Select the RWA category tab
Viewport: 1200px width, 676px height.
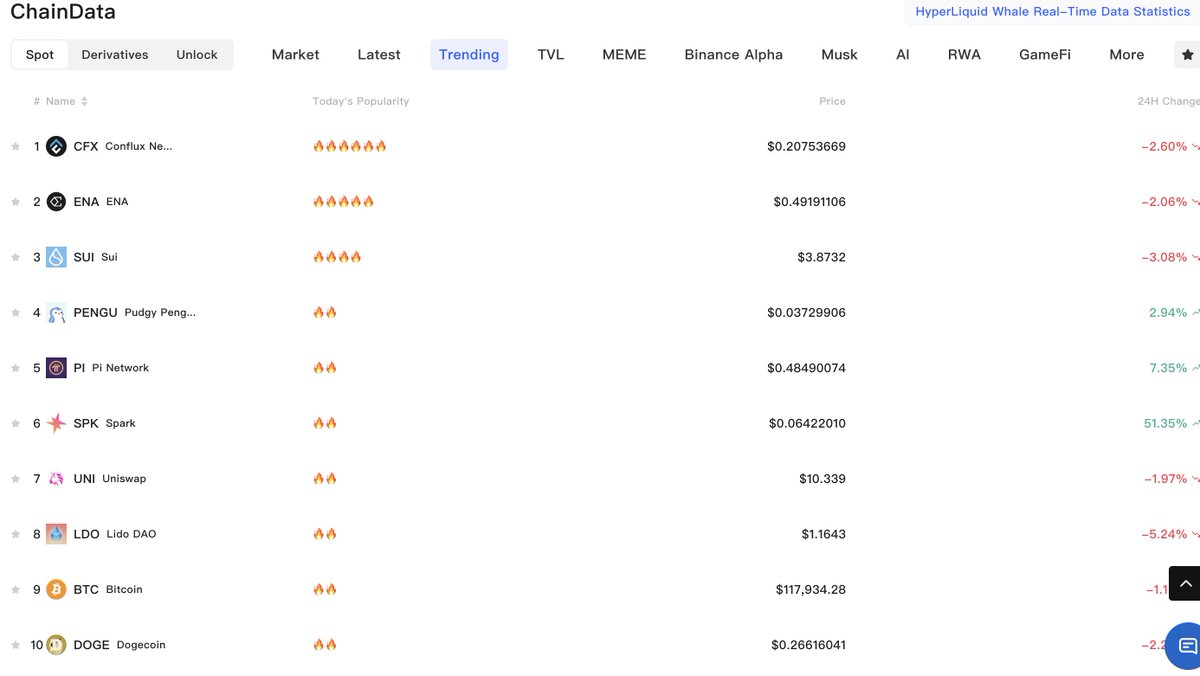[x=964, y=55]
